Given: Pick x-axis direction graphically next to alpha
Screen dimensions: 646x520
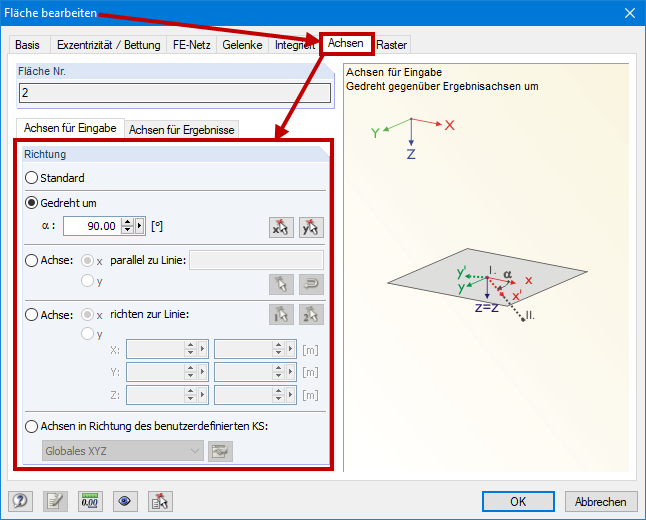Looking at the screenshot, I should pyautogui.click(x=281, y=227).
